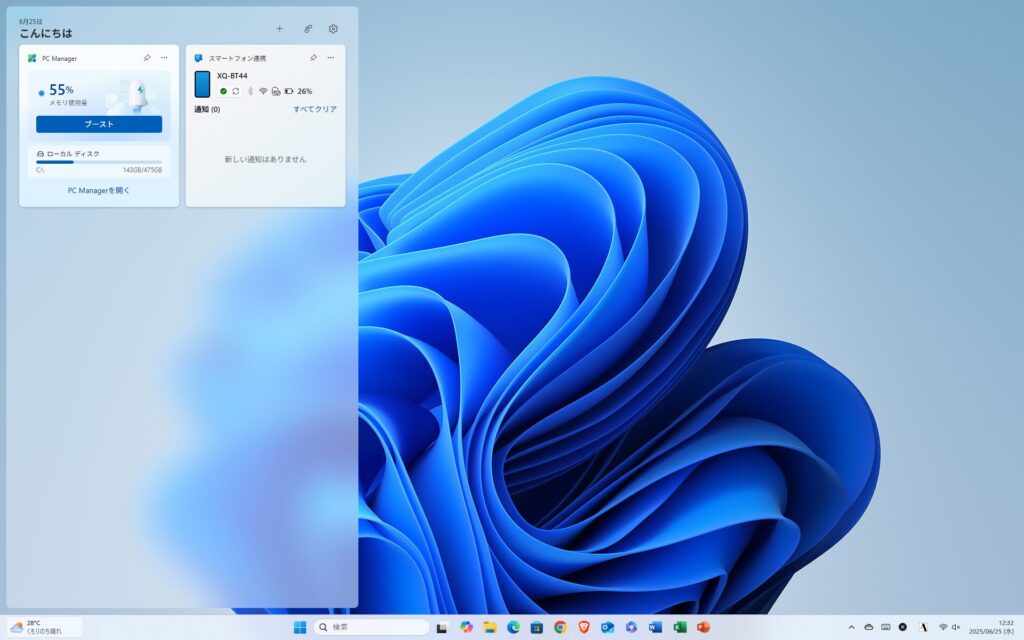Screen dimensions: 1024x640
Task: Click the add widget plus icon
Action: (280, 29)
